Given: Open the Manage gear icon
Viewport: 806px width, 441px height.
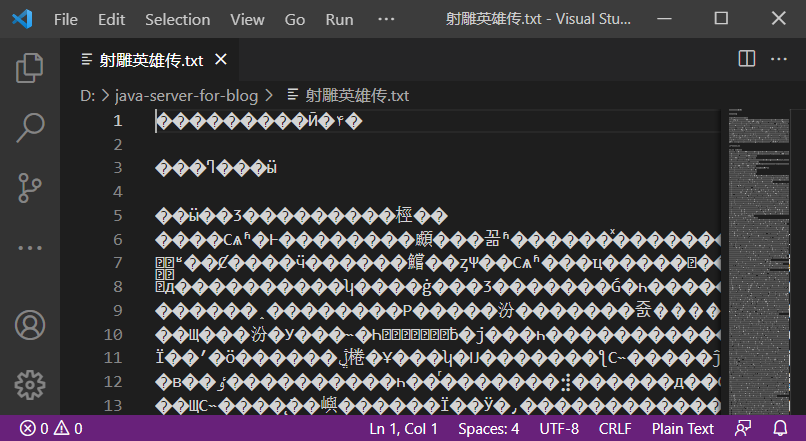Looking at the screenshot, I should pos(30,383).
